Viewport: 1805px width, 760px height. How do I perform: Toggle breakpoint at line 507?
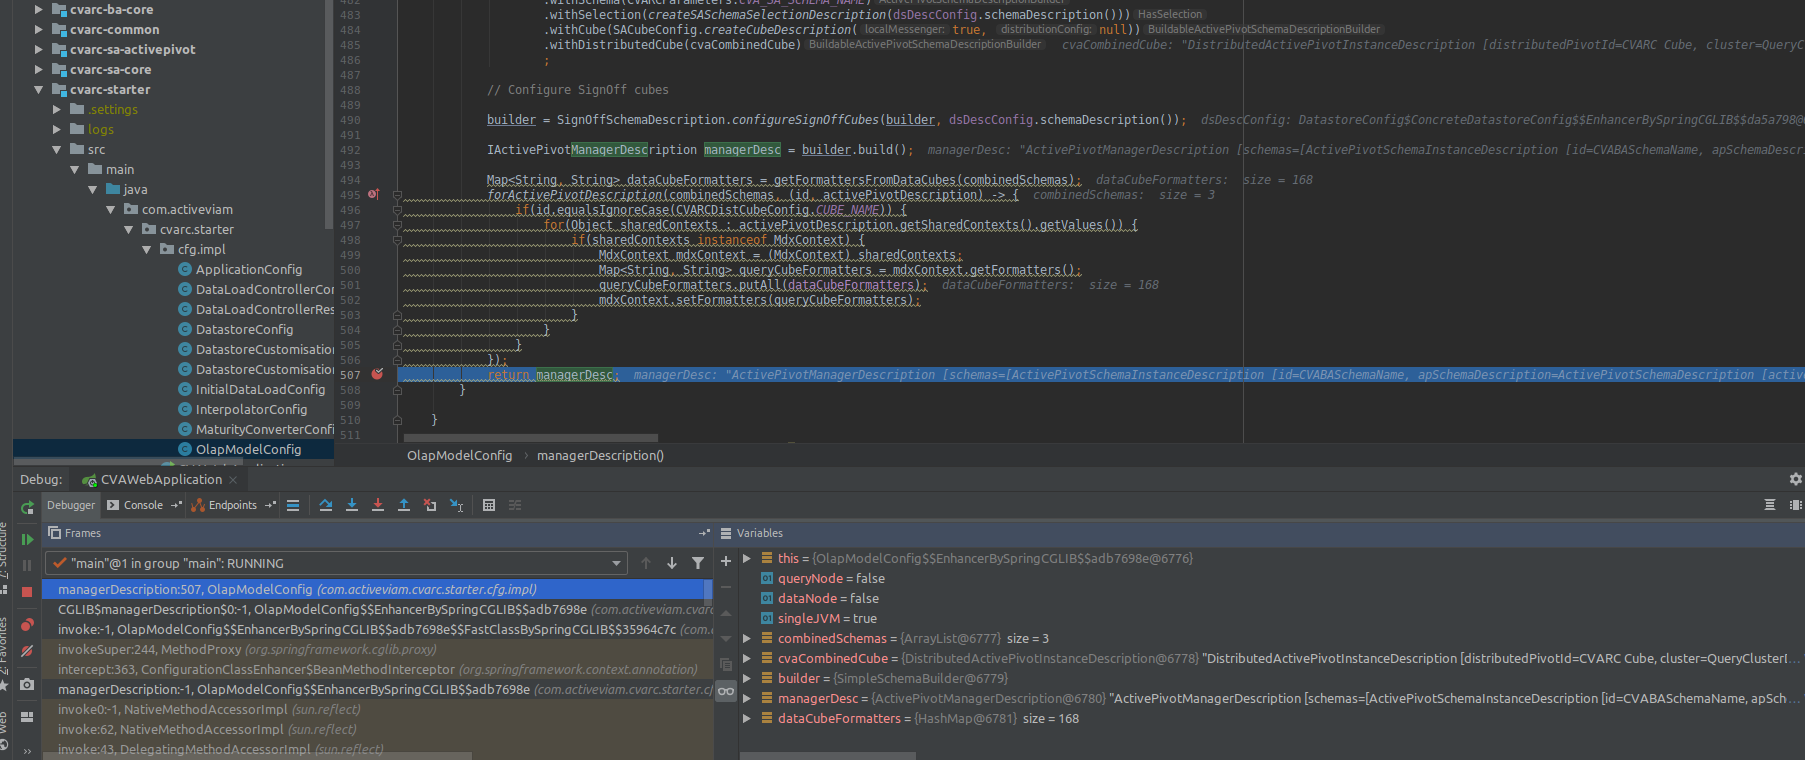click(x=377, y=374)
